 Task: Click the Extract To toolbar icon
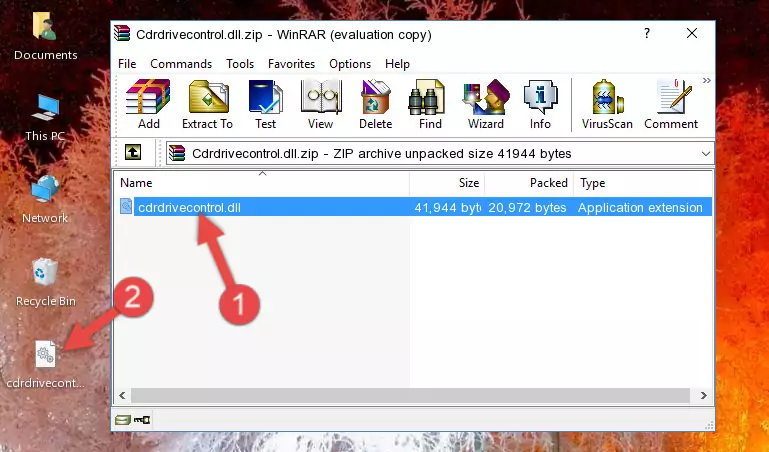[x=207, y=104]
